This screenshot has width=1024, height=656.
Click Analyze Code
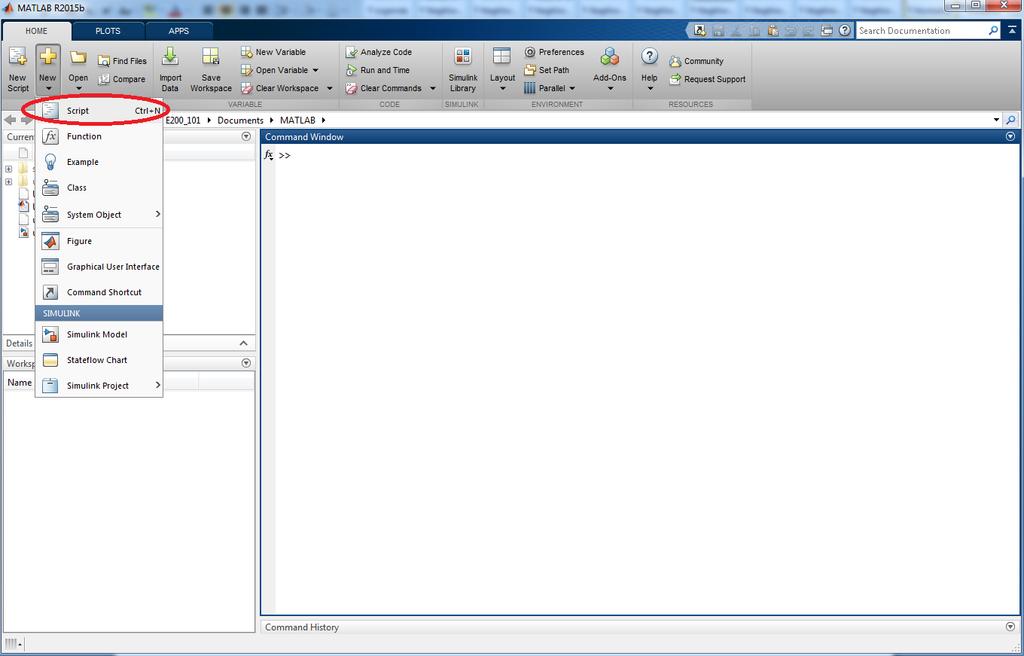pos(379,52)
